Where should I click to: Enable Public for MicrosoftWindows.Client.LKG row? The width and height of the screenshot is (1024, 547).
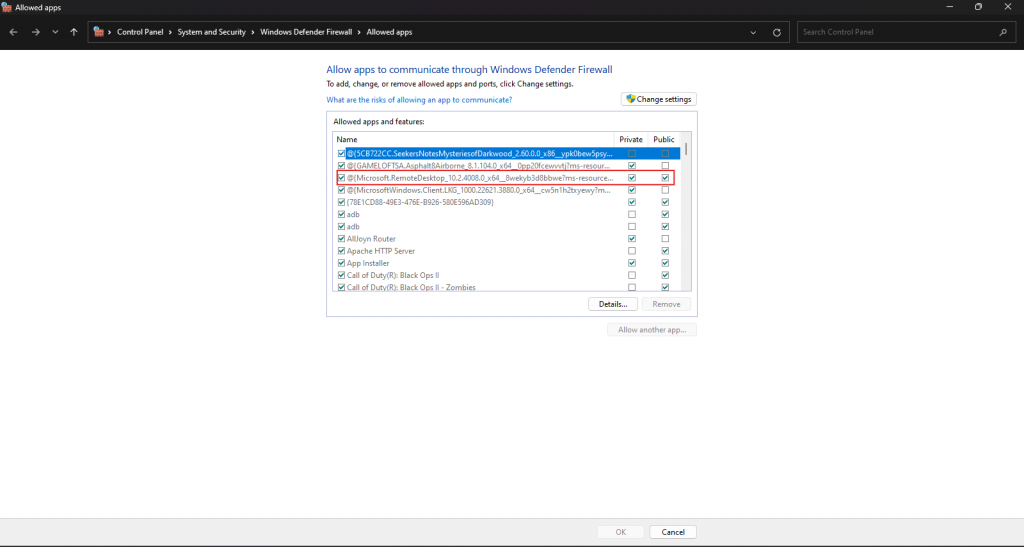pos(665,190)
